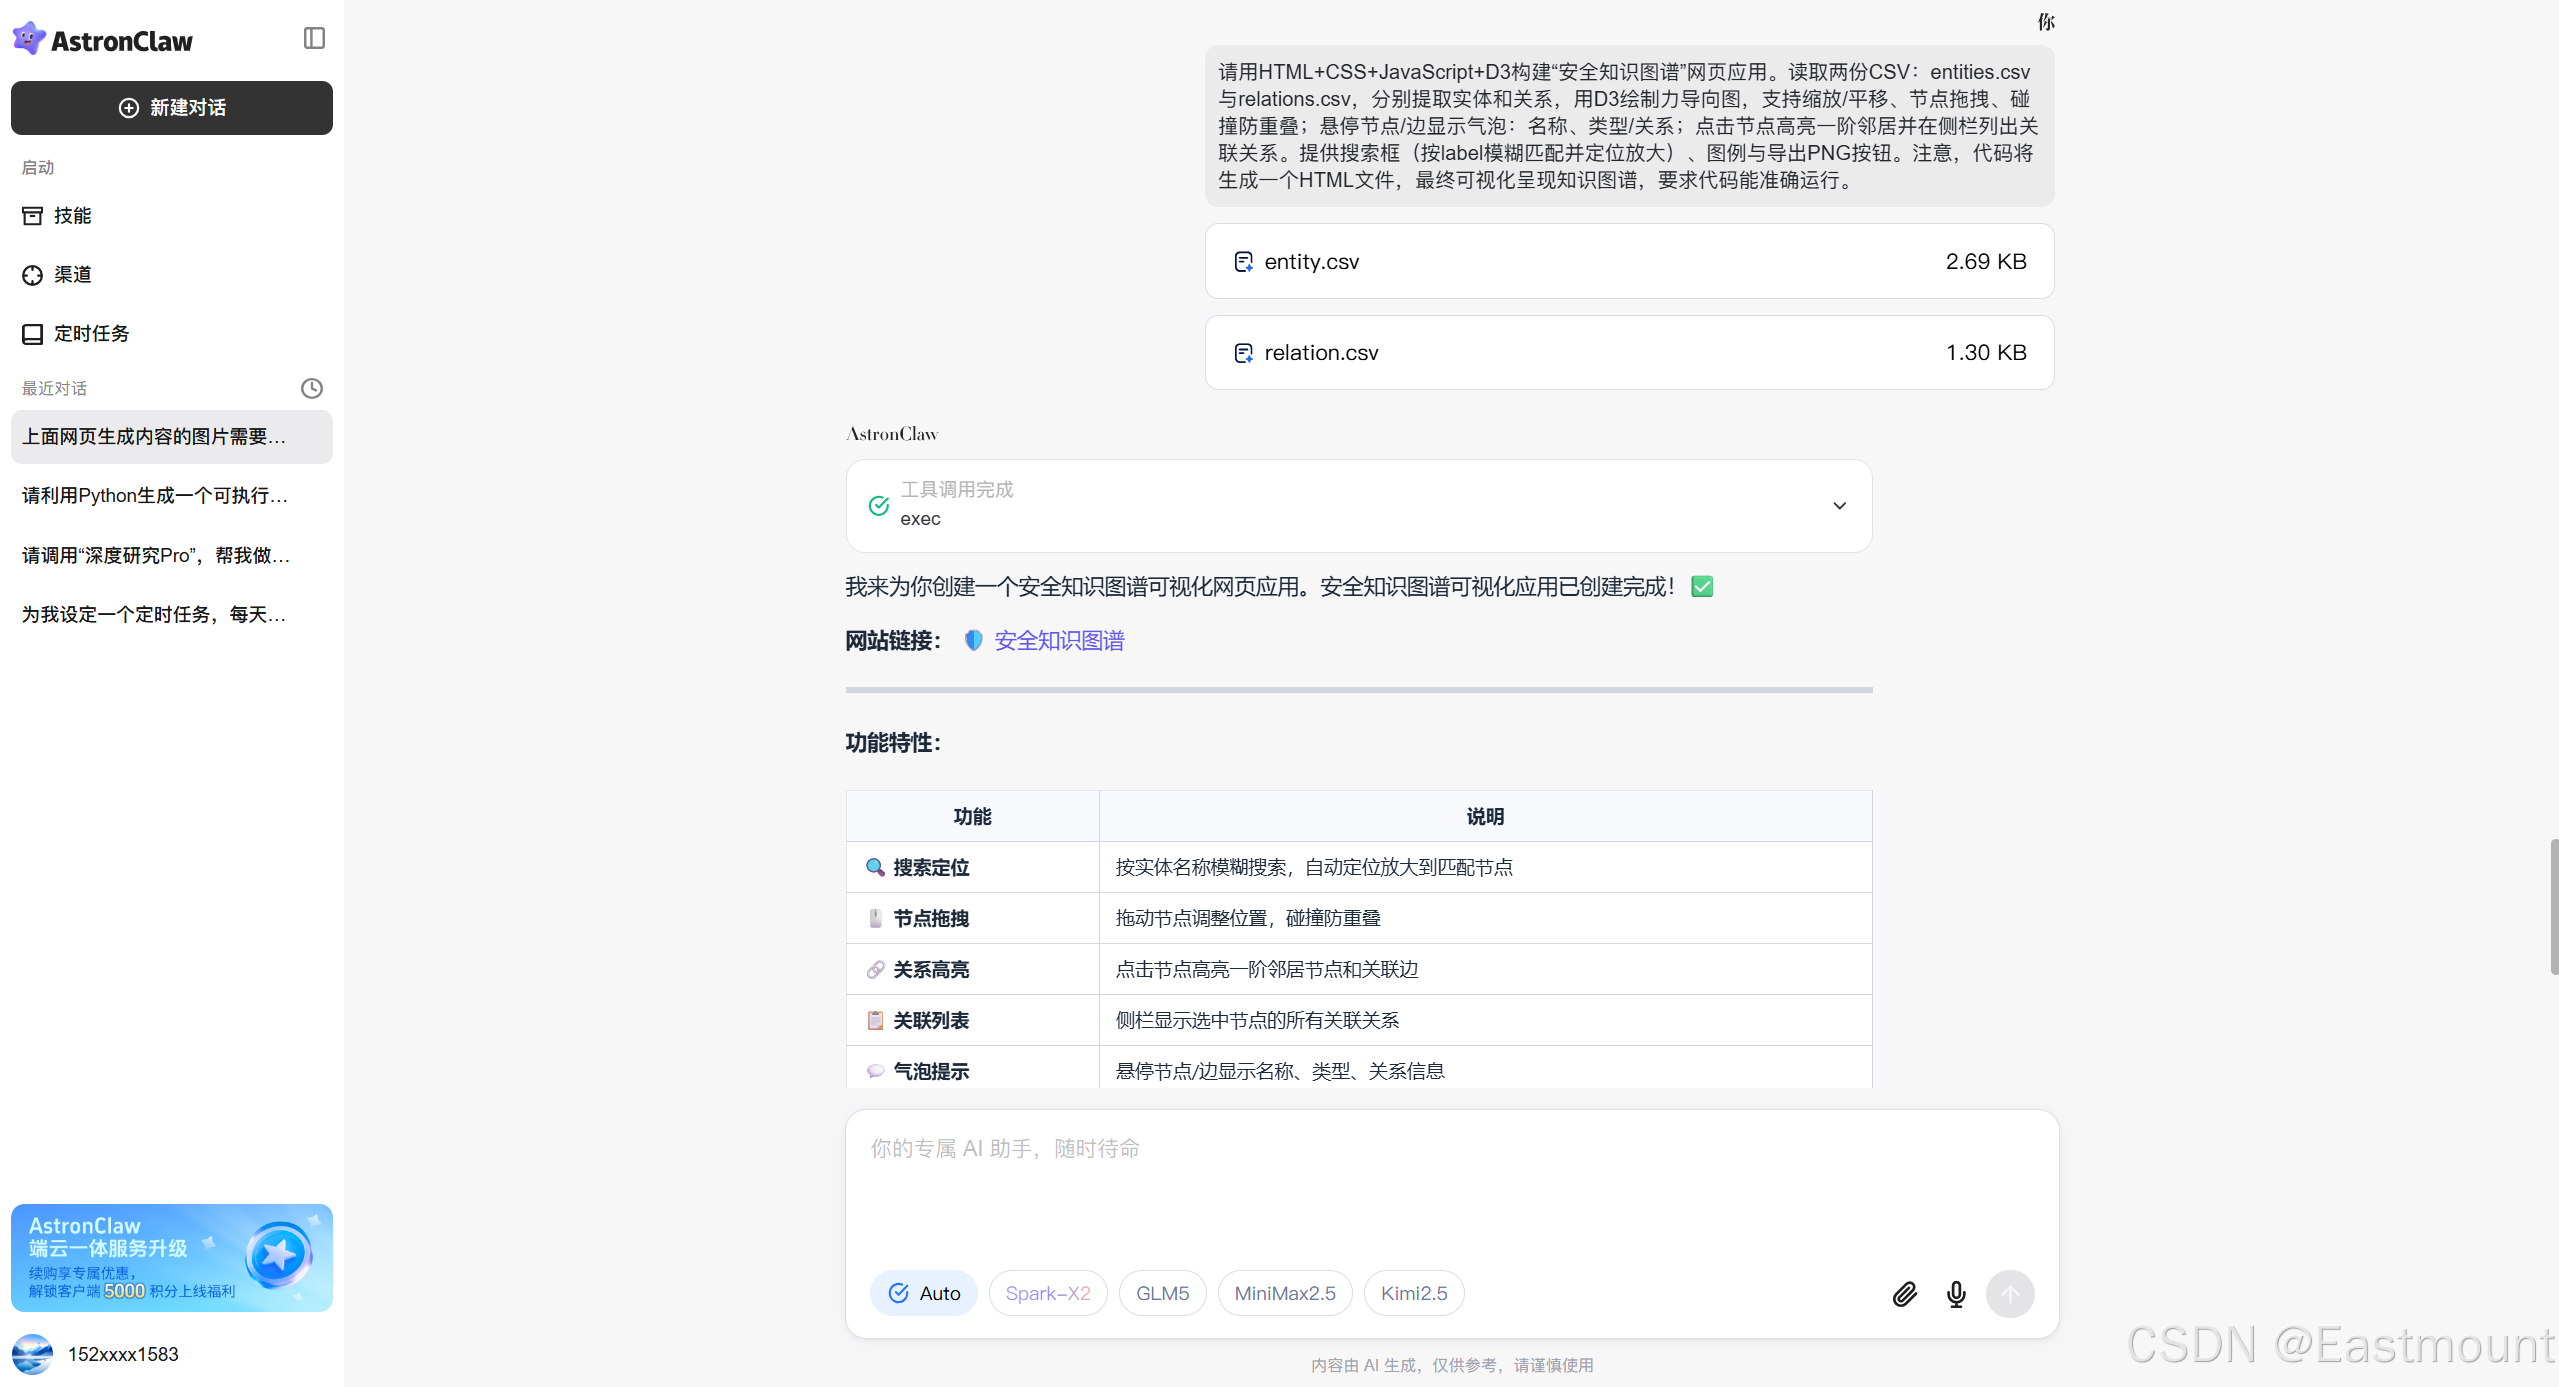
Task: Open the 安全知识图谱 website link
Action: pyautogui.click(x=1059, y=641)
